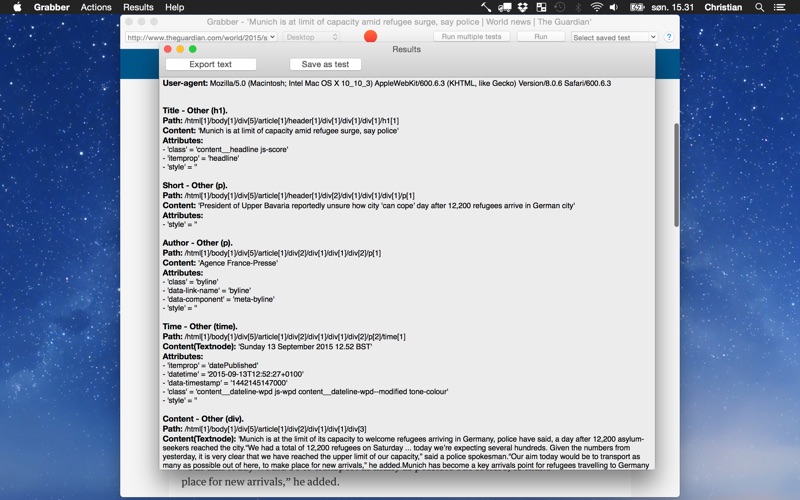
Task: Open Spotlight search magnifier
Action: [760, 7]
